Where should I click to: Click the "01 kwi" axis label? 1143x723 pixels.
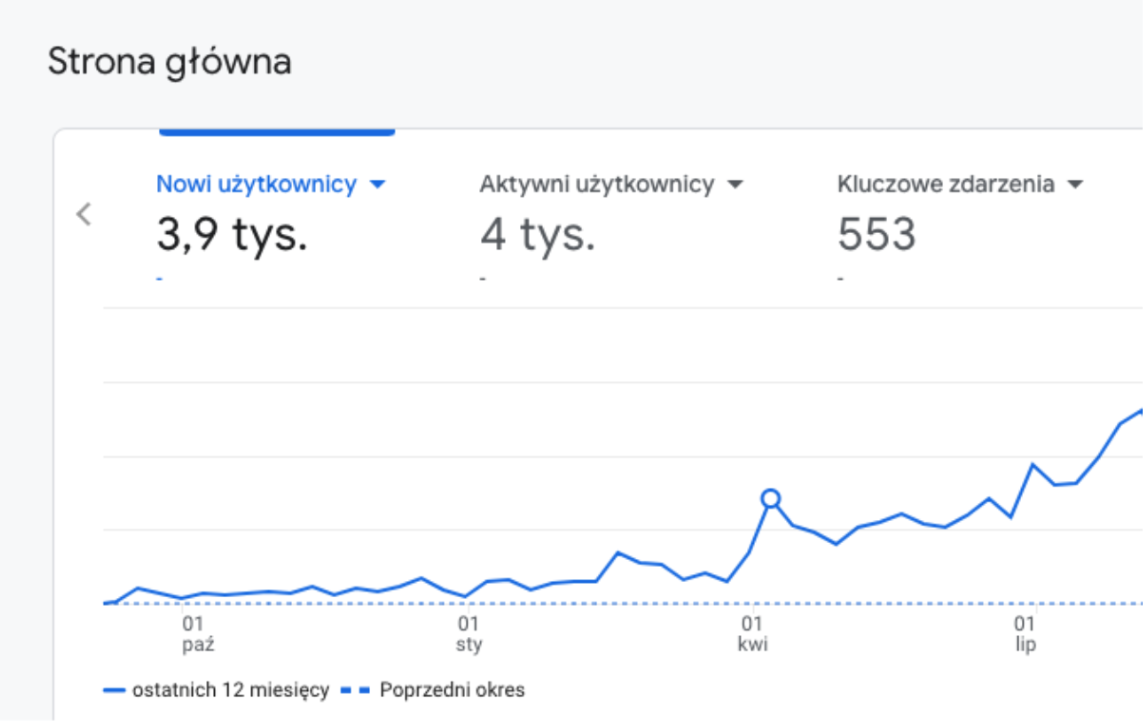[x=752, y=635]
